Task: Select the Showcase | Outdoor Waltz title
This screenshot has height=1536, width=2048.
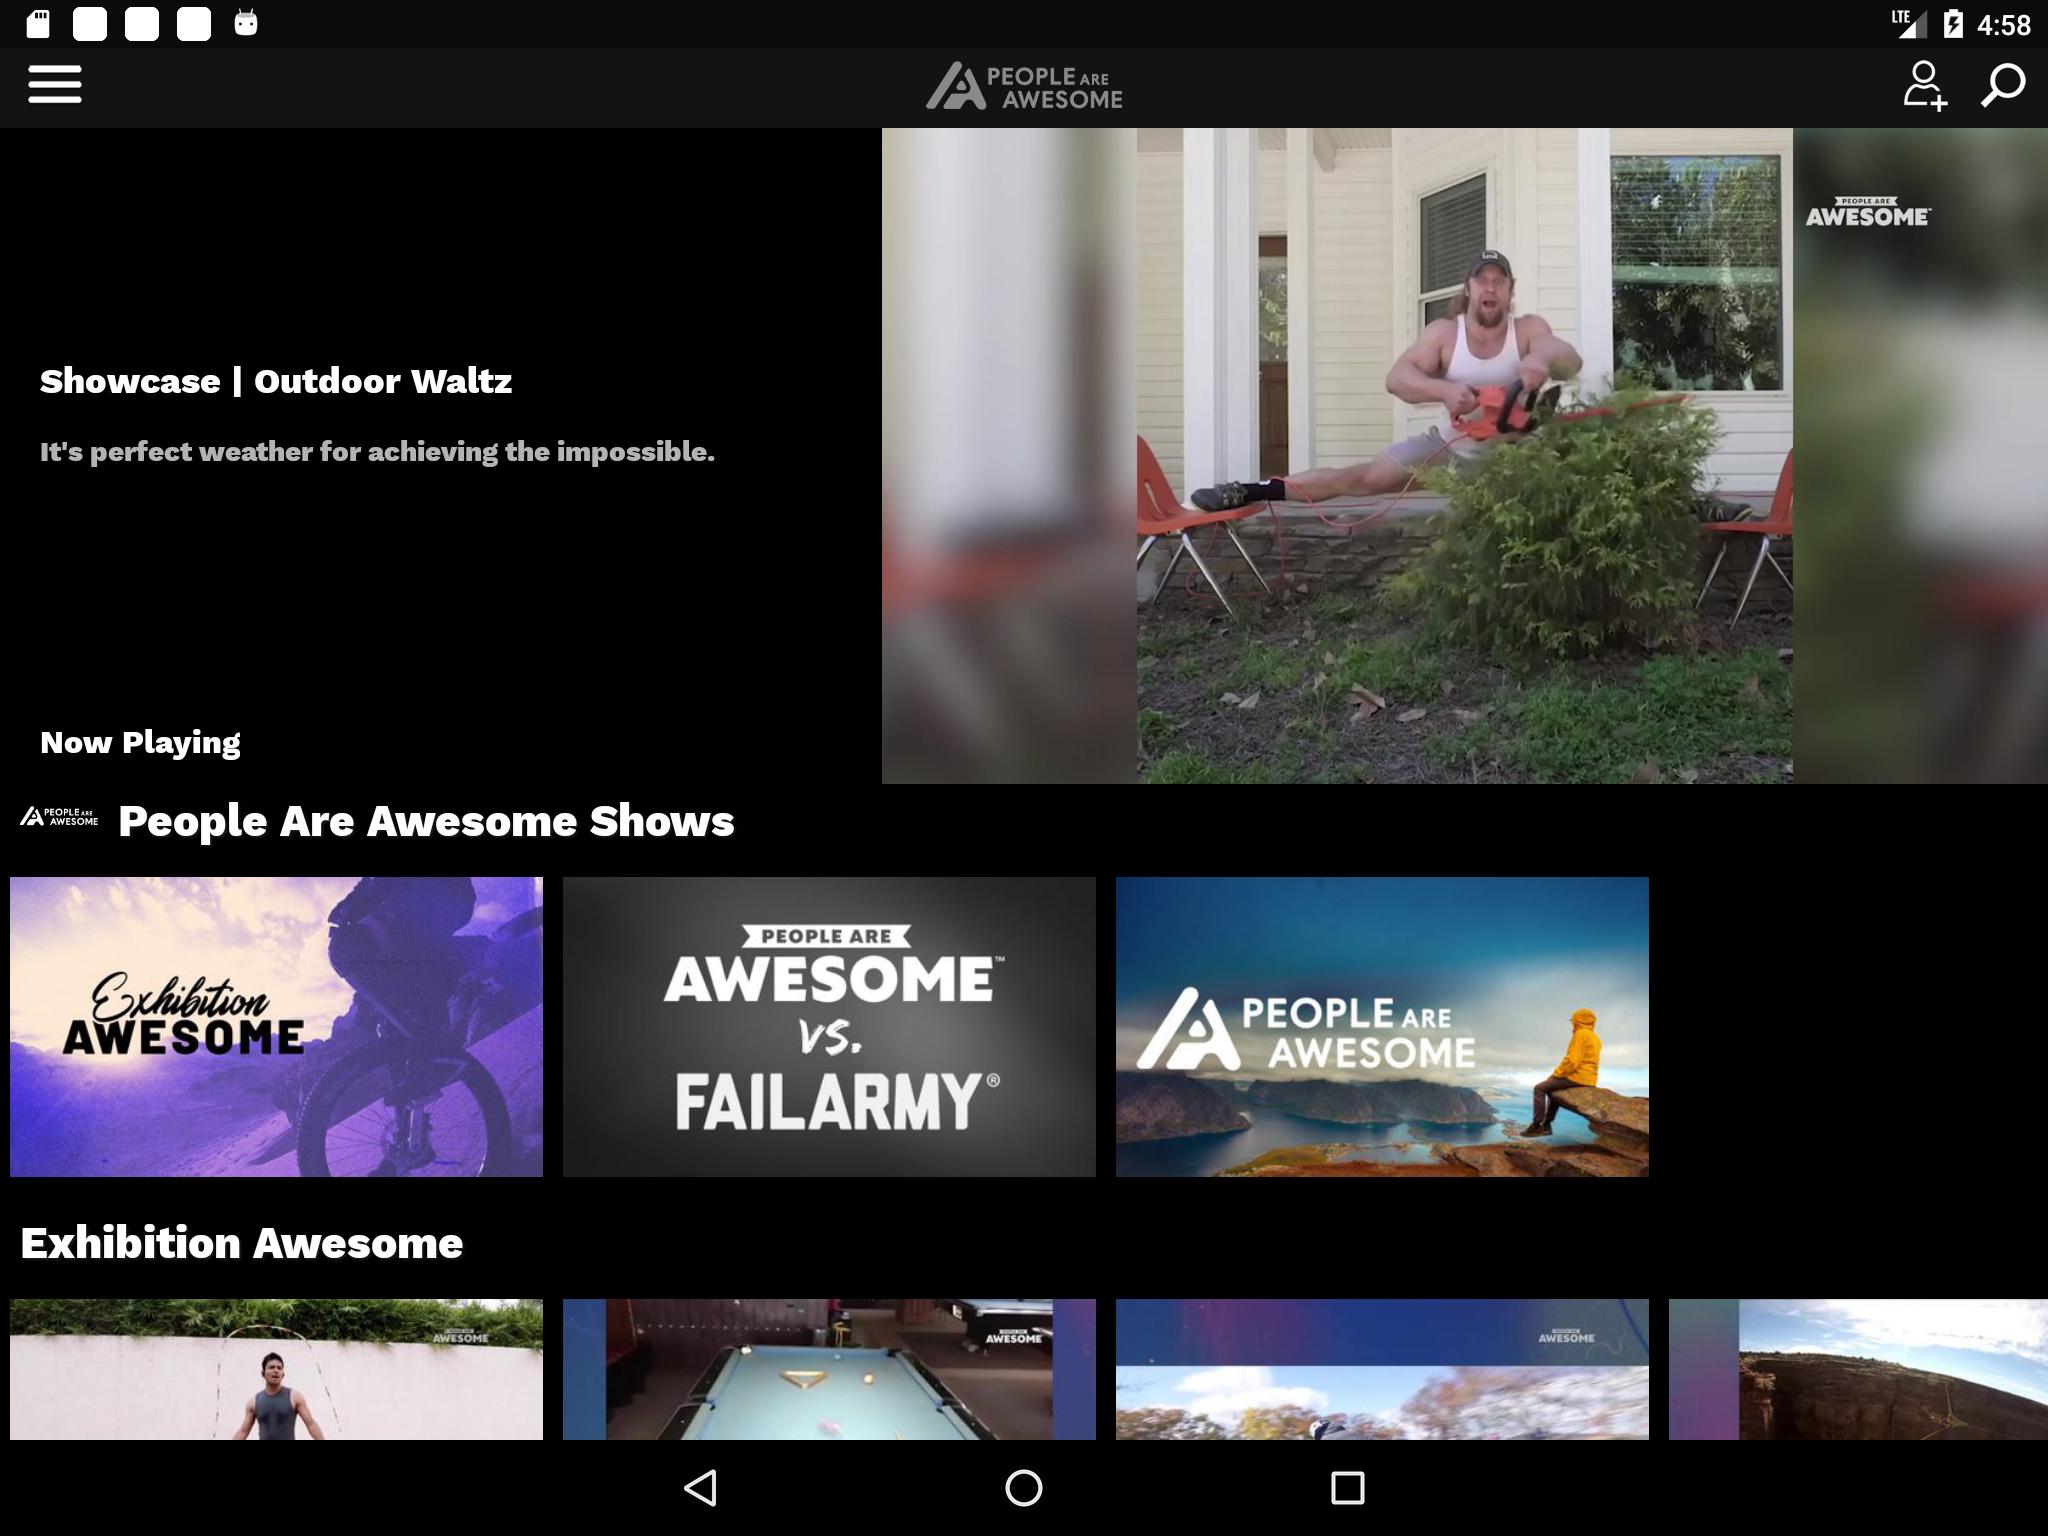Action: pyautogui.click(x=276, y=381)
